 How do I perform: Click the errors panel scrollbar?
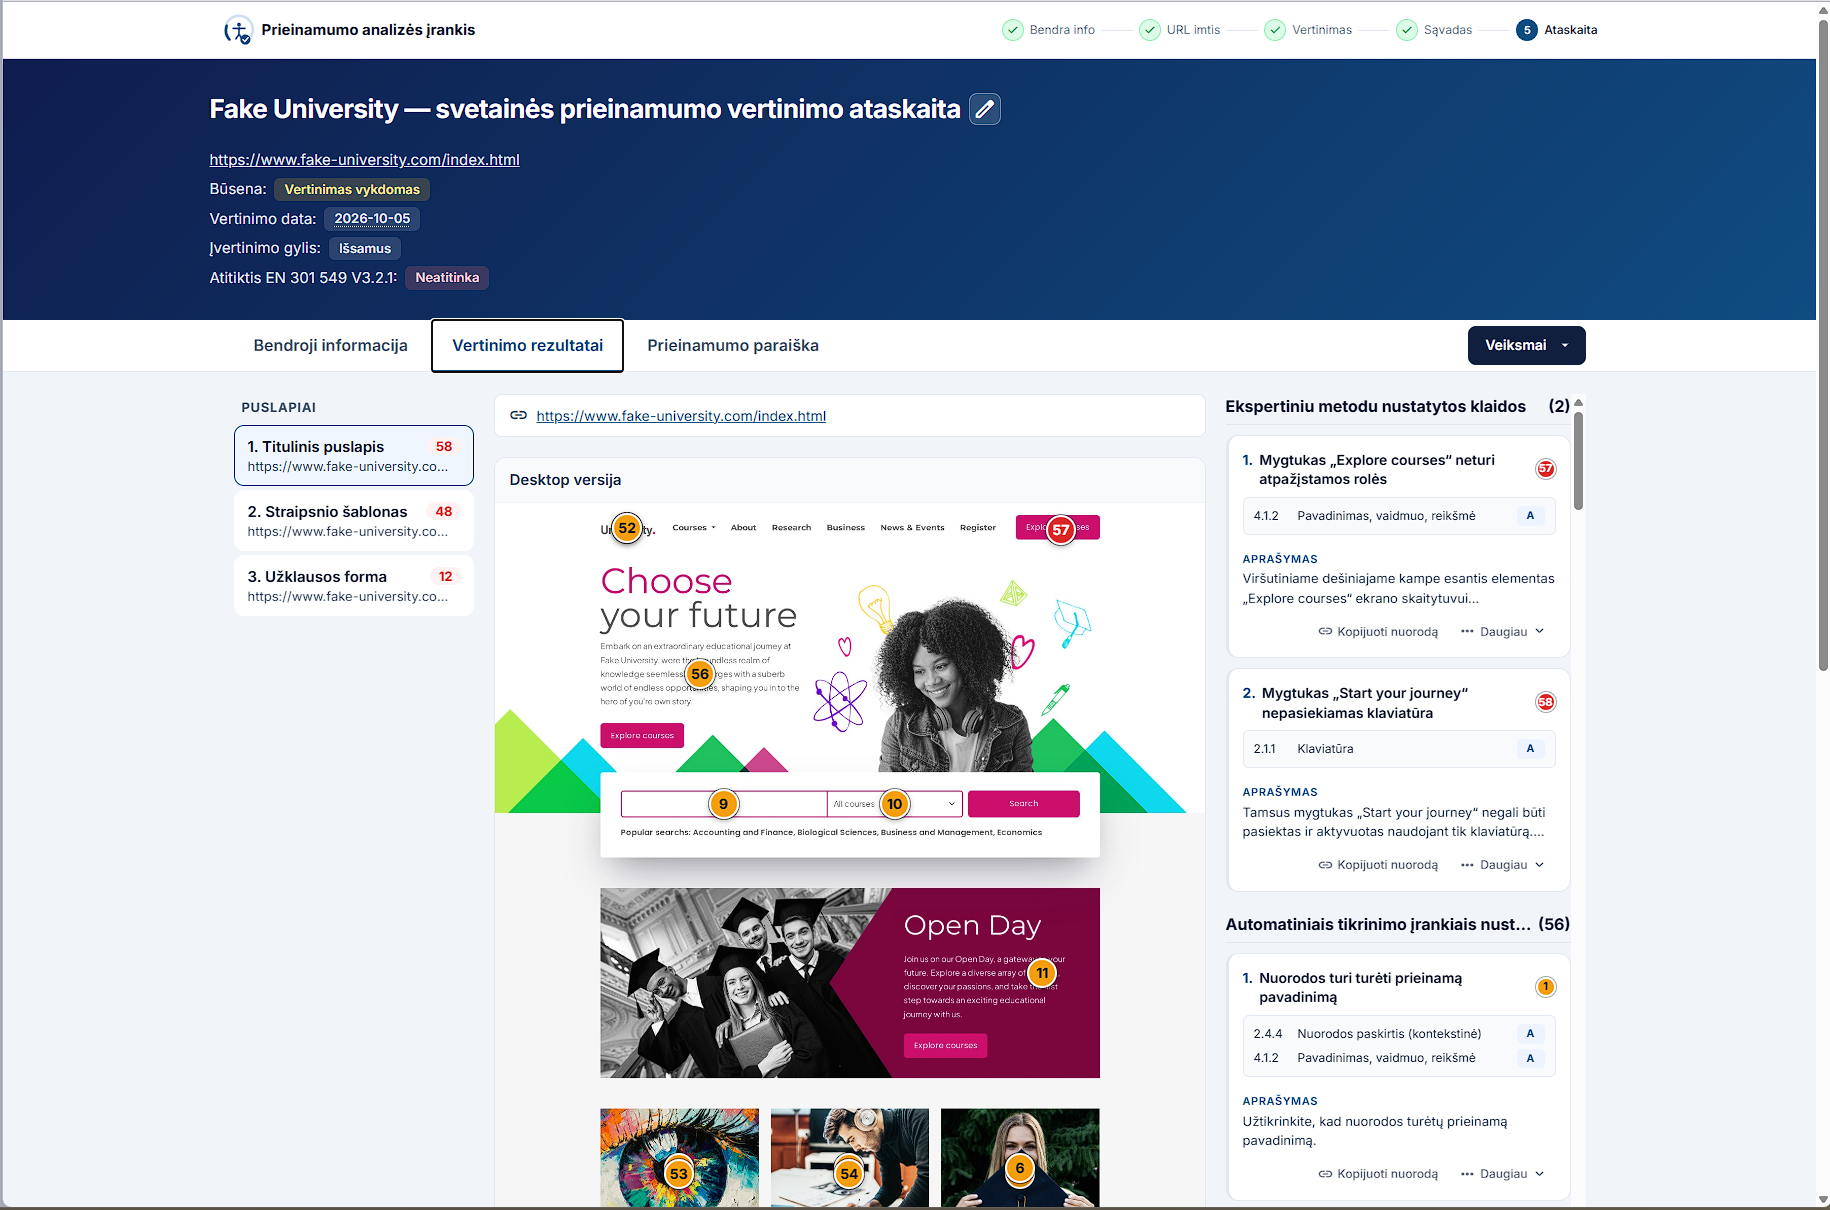(1578, 460)
